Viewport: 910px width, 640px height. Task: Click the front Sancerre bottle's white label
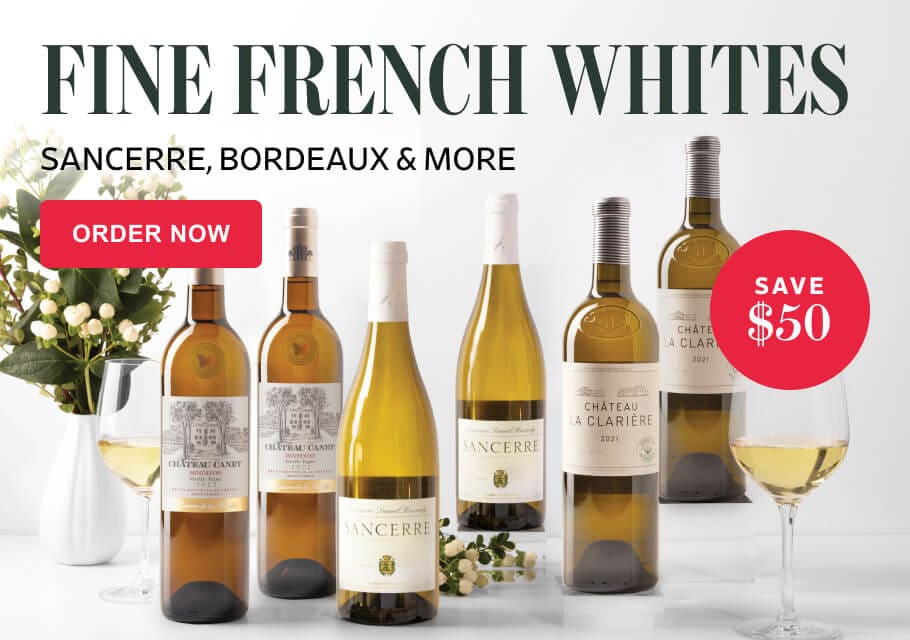pos(387,544)
